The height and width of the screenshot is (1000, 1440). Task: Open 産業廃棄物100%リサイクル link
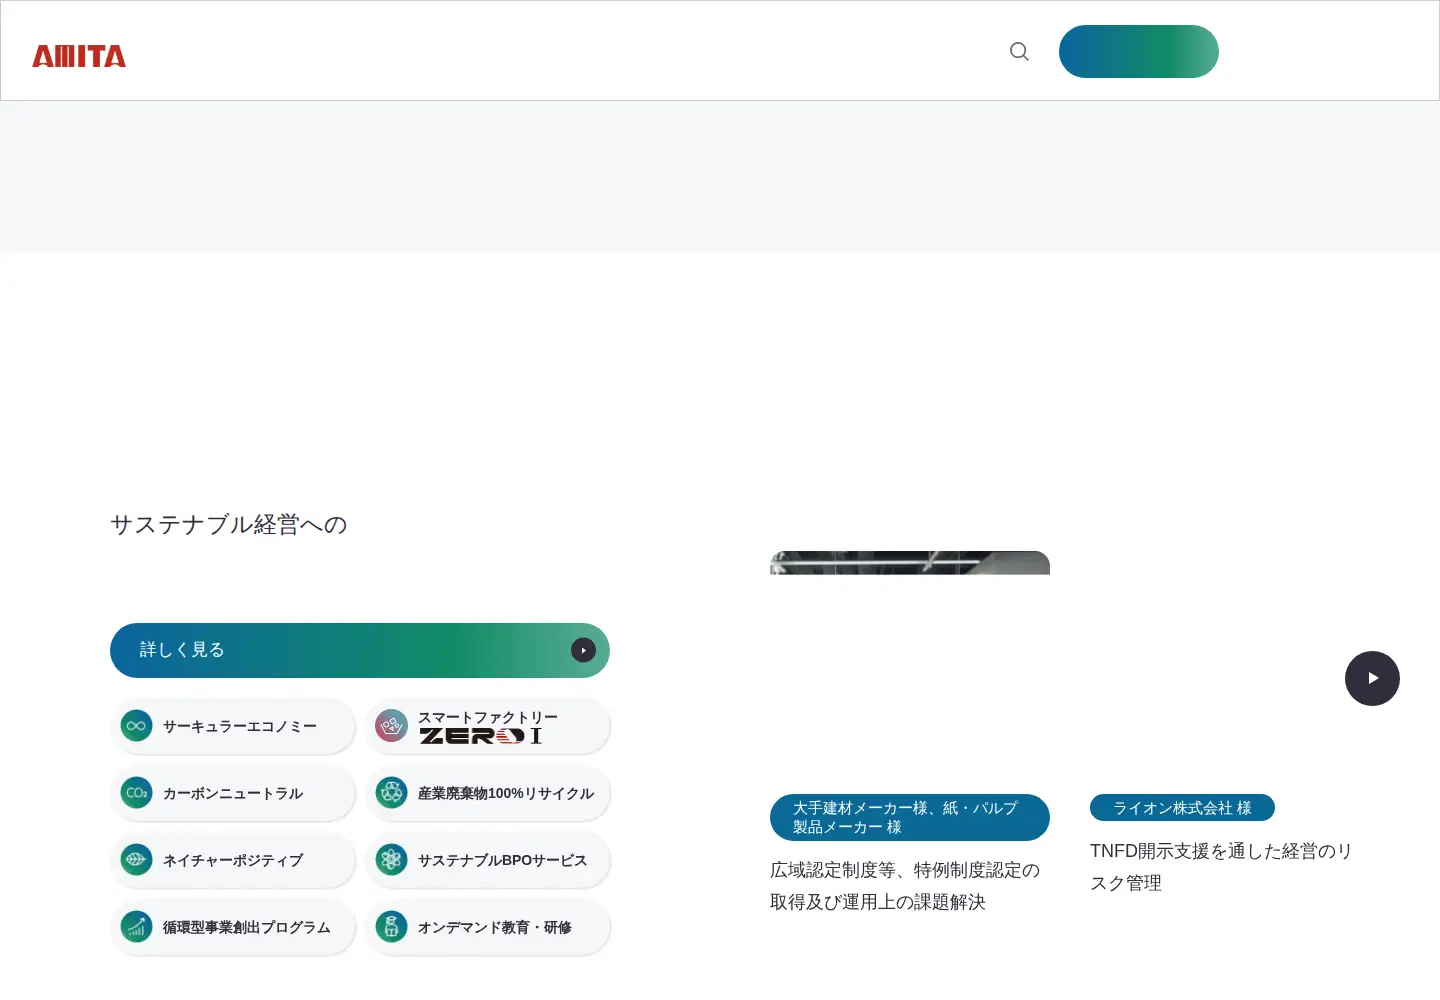click(x=488, y=793)
